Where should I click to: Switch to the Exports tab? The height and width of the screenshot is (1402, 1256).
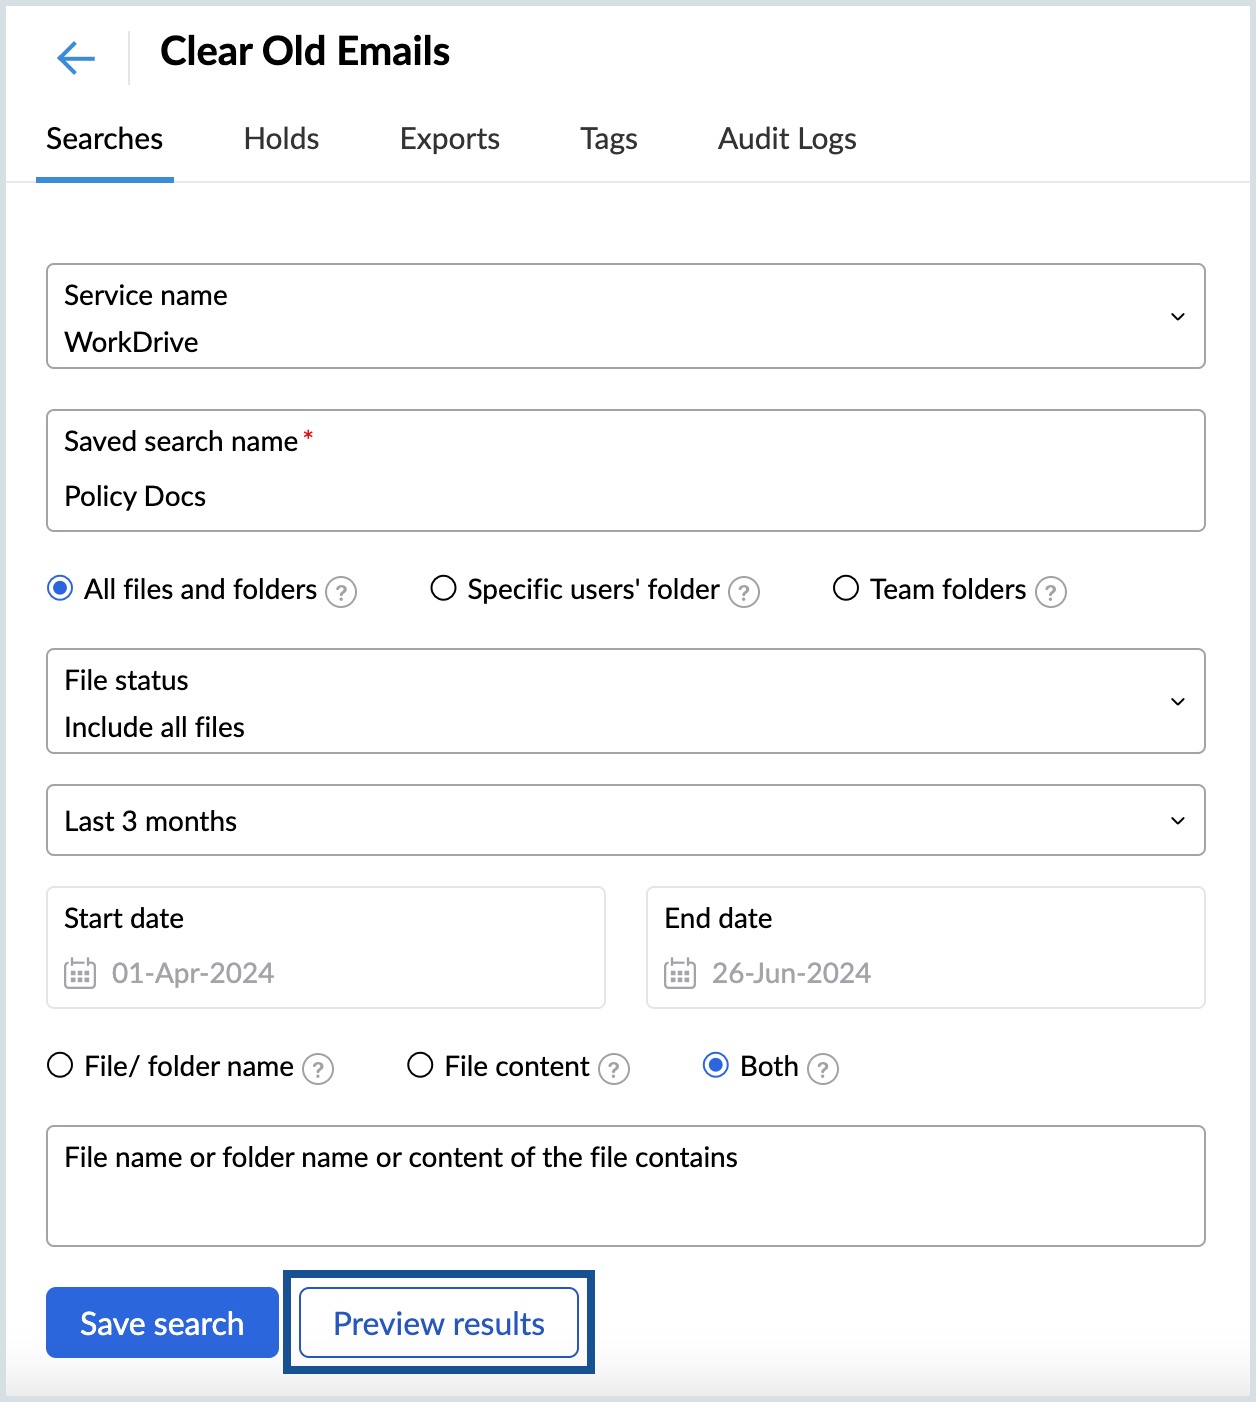[x=450, y=139]
